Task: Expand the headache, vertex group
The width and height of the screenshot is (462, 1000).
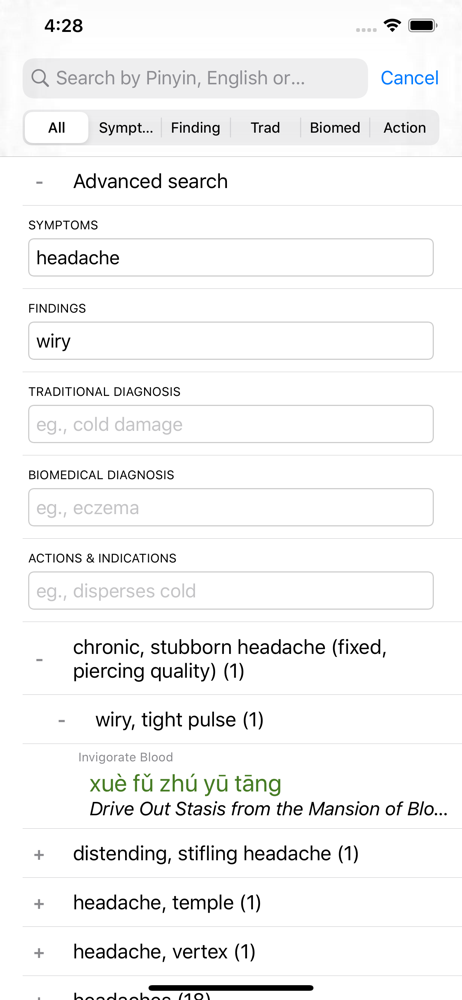Action: pyautogui.click(x=39, y=952)
